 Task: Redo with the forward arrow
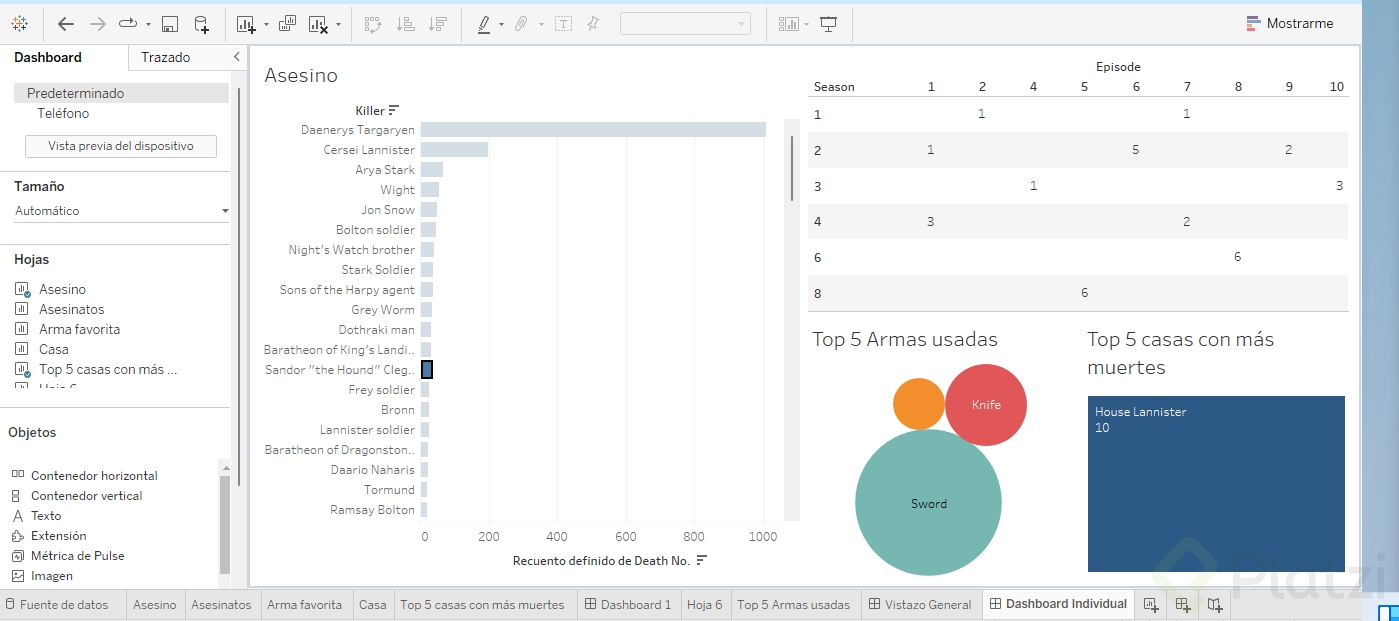tap(97, 24)
